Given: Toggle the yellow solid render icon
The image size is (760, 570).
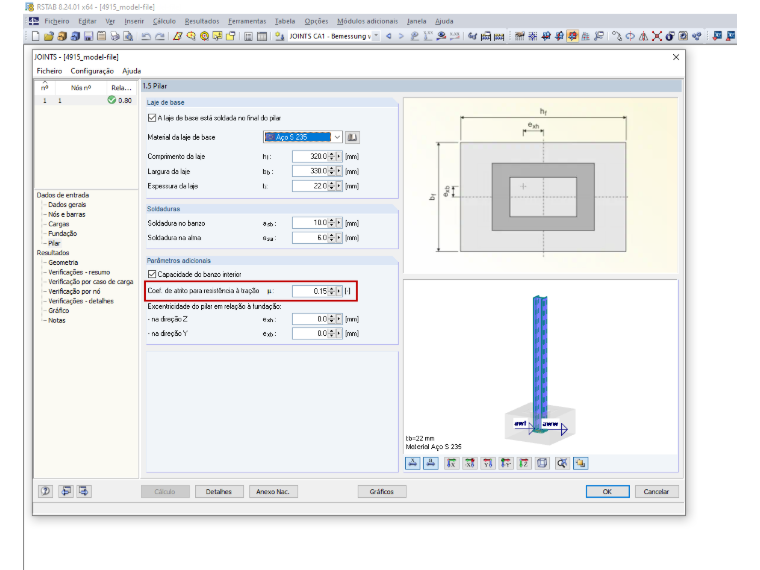Looking at the screenshot, I should click(580, 463).
